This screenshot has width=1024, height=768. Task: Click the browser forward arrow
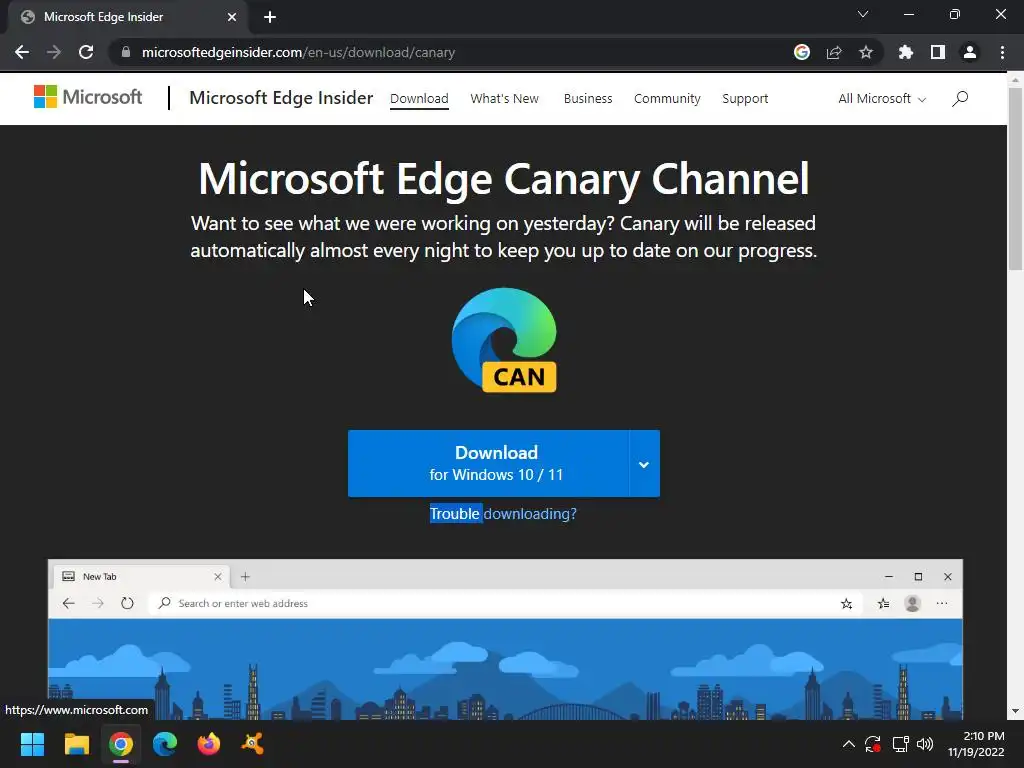(54, 52)
